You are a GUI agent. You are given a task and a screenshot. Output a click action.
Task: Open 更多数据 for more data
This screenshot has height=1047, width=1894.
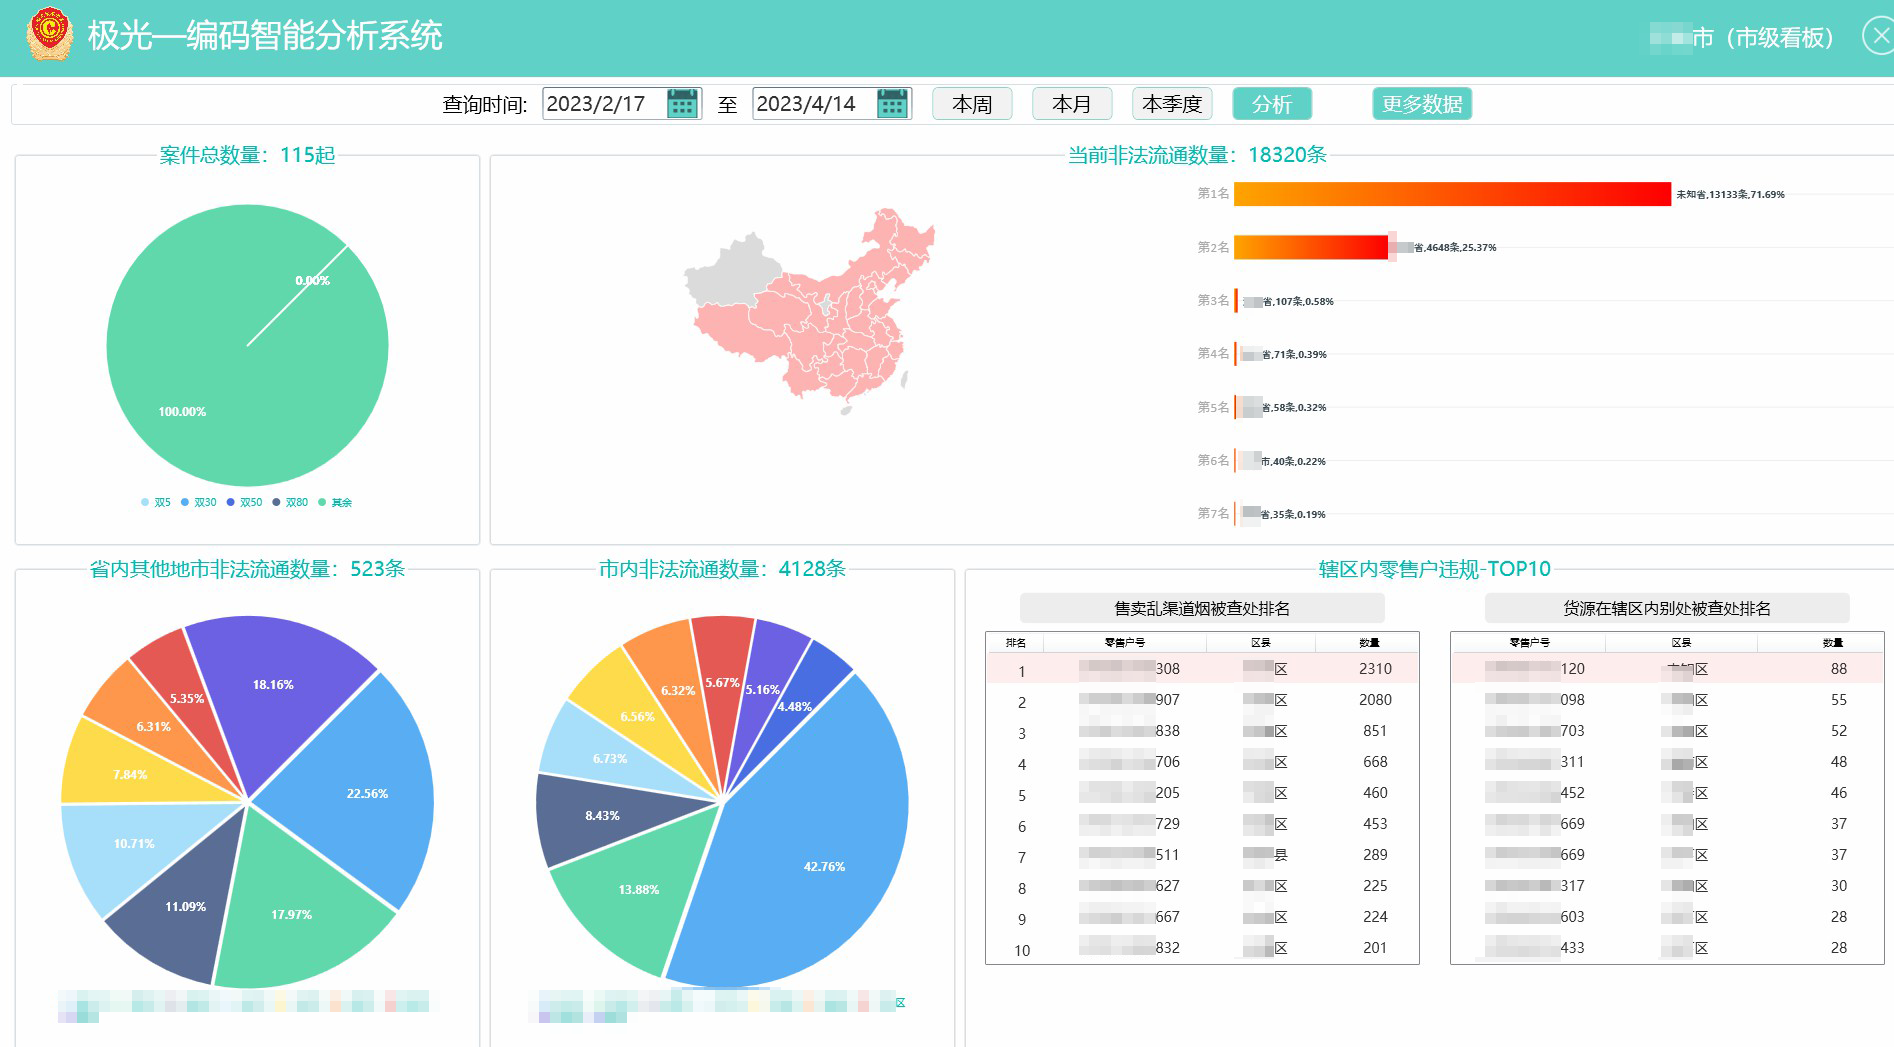[x=1422, y=104]
